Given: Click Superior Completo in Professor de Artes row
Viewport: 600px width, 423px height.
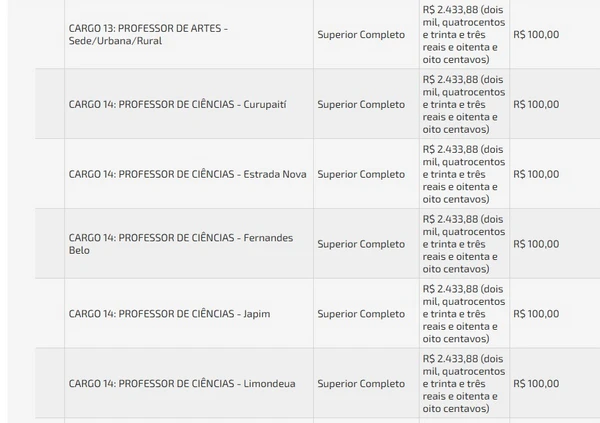Looking at the screenshot, I should click(x=361, y=35).
